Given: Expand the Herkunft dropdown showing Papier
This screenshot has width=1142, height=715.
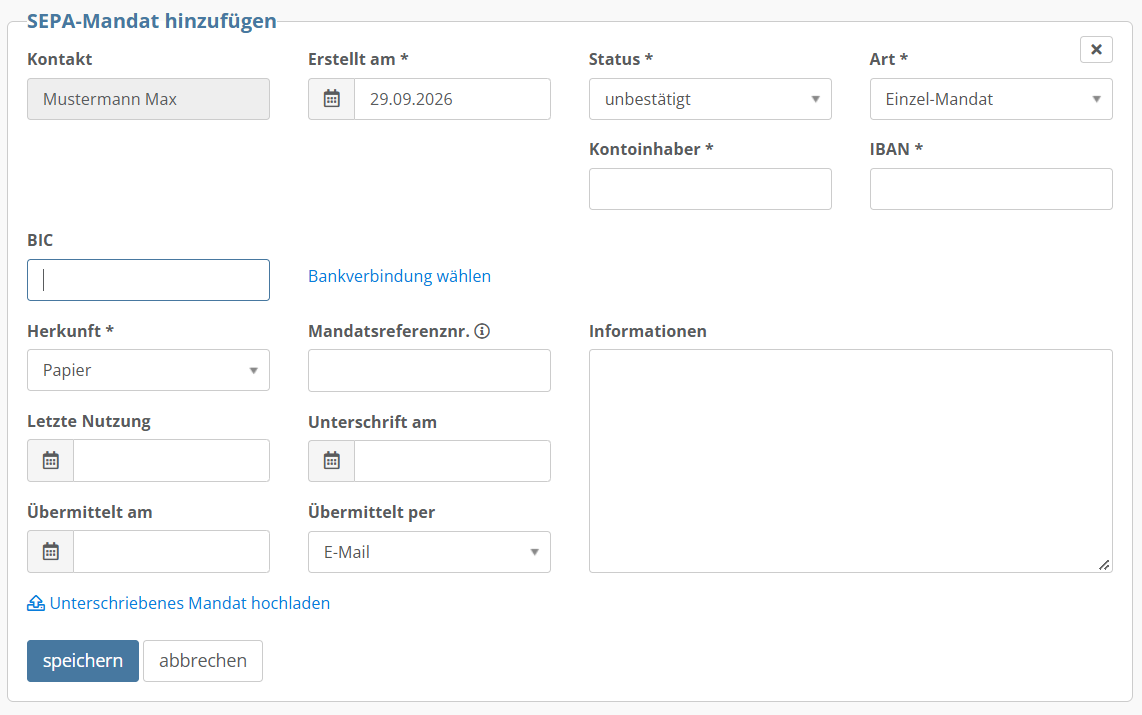Looking at the screenshot, I should (x=149, y=370).
